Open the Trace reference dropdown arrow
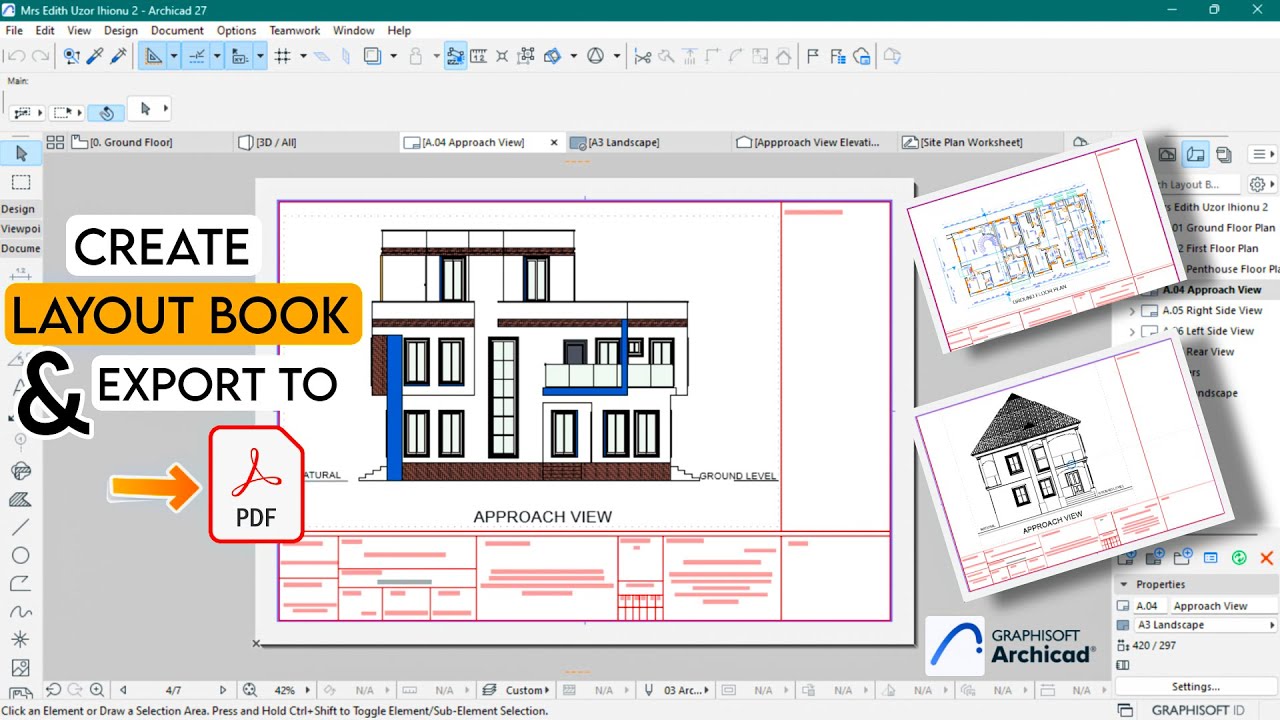This screenshot has width=1280, height=720. 393,56
